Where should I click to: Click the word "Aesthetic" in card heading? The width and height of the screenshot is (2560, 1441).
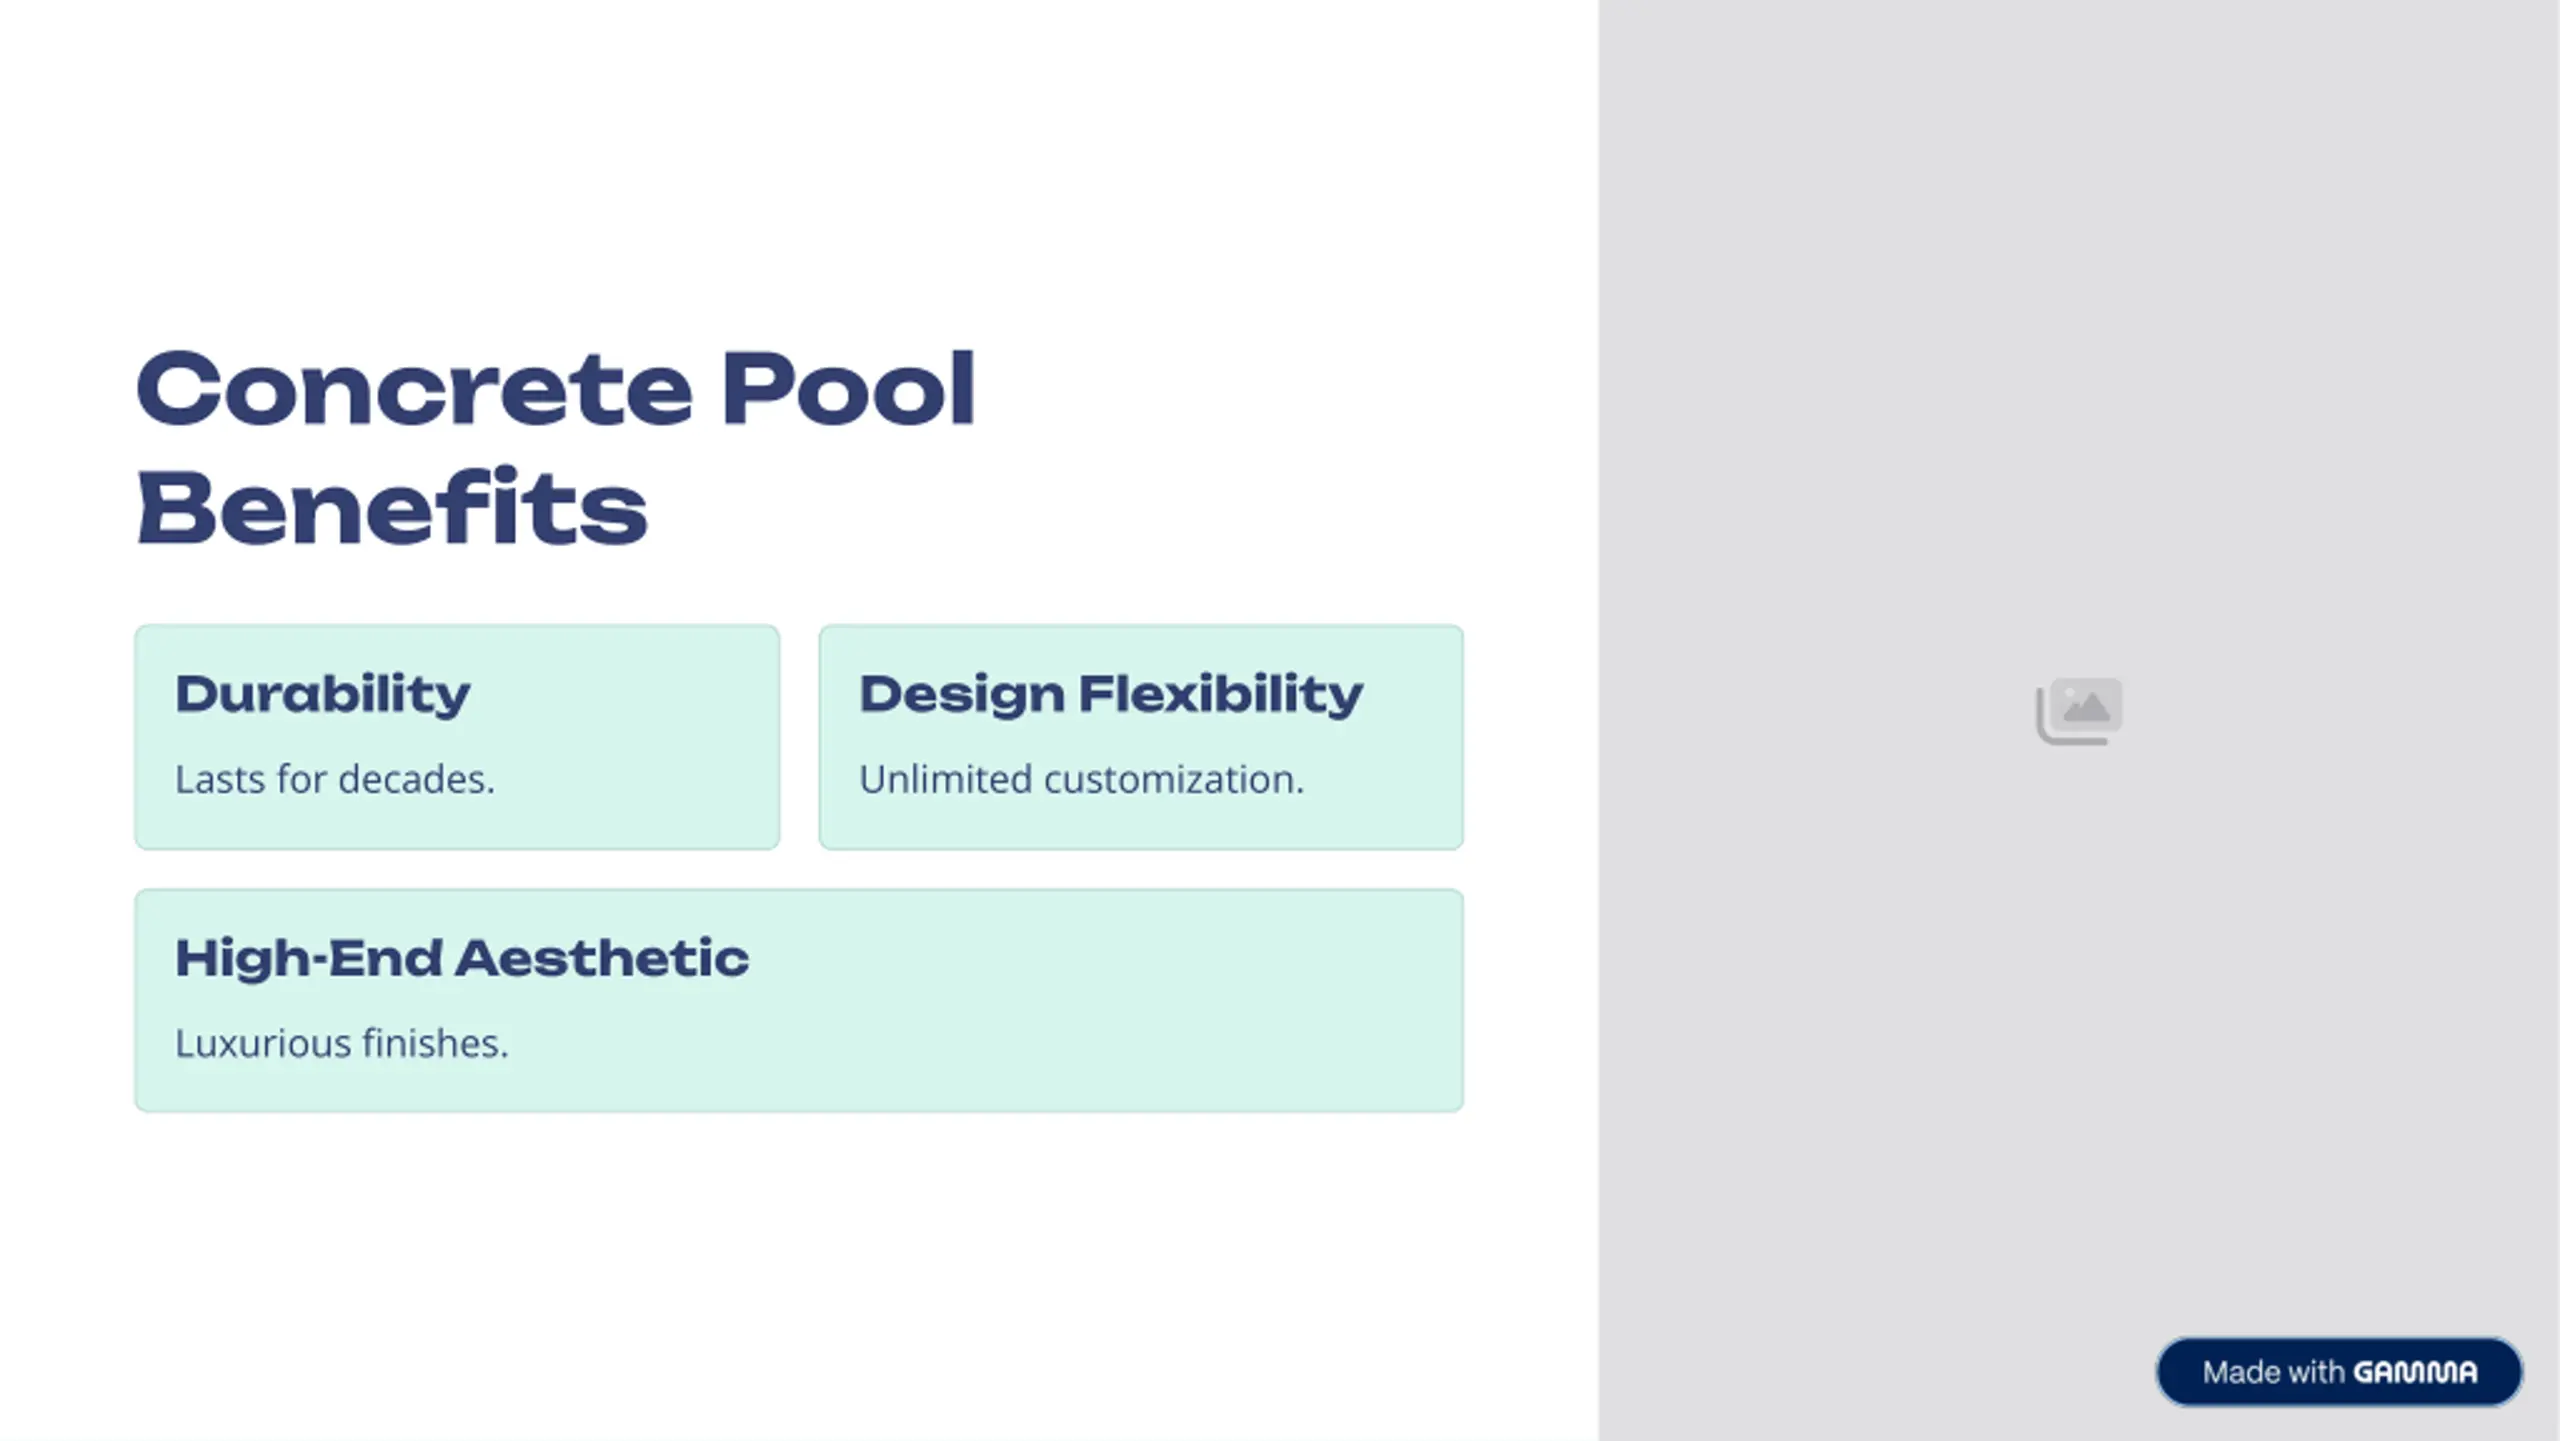pos(602,958)
